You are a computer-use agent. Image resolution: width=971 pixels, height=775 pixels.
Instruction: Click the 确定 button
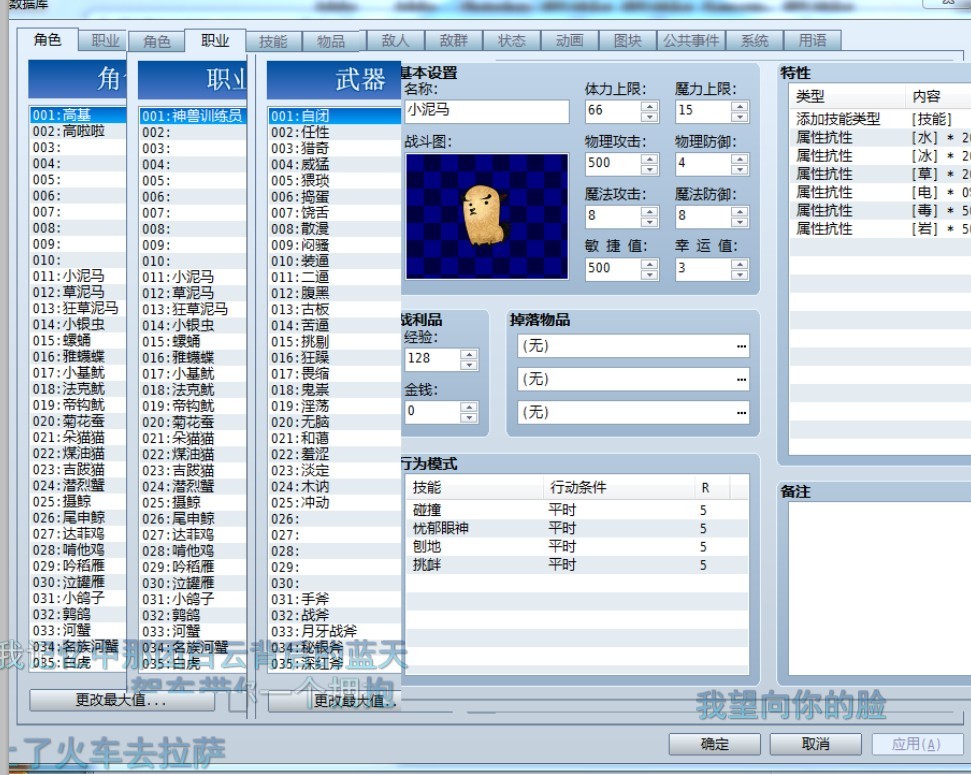(x=715, y=744)
